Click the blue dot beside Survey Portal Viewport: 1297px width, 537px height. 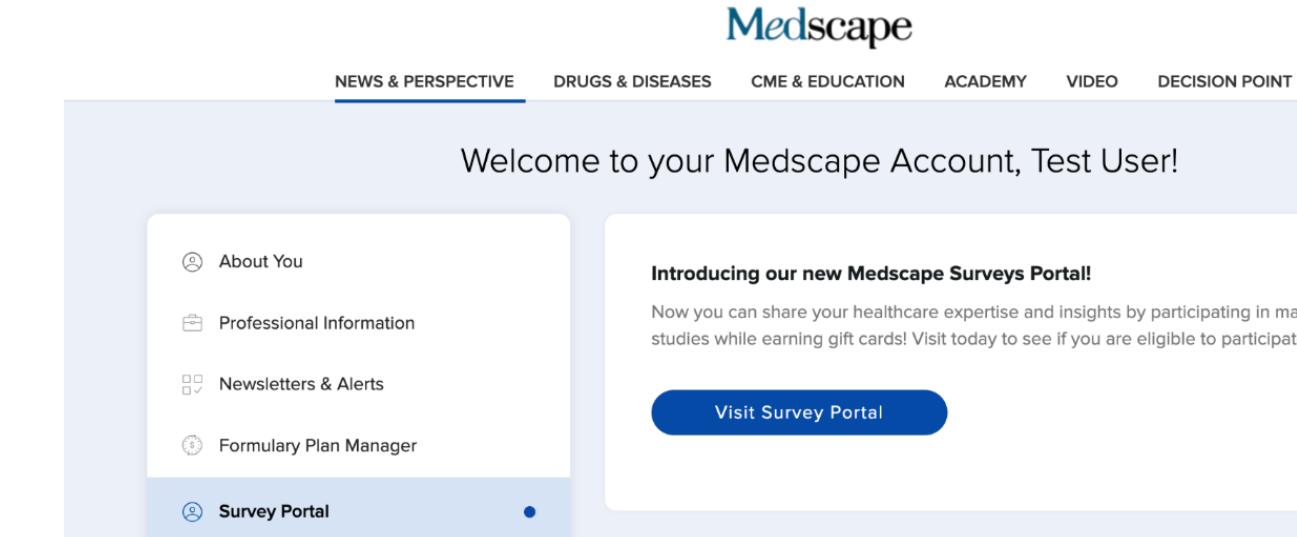529,512
